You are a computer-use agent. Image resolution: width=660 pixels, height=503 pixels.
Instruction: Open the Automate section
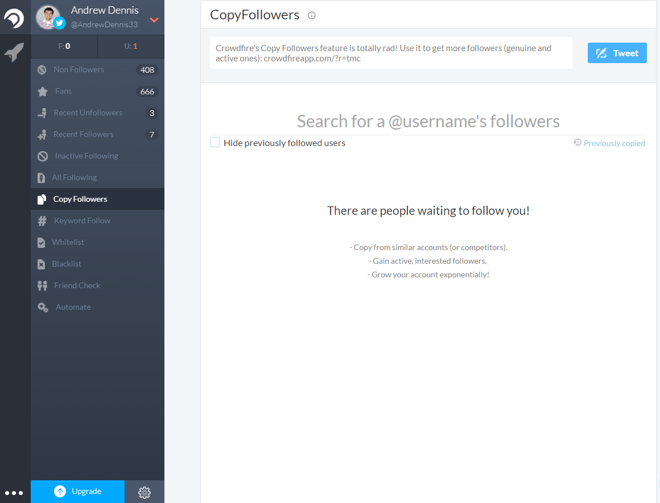[x=98, y=307]
